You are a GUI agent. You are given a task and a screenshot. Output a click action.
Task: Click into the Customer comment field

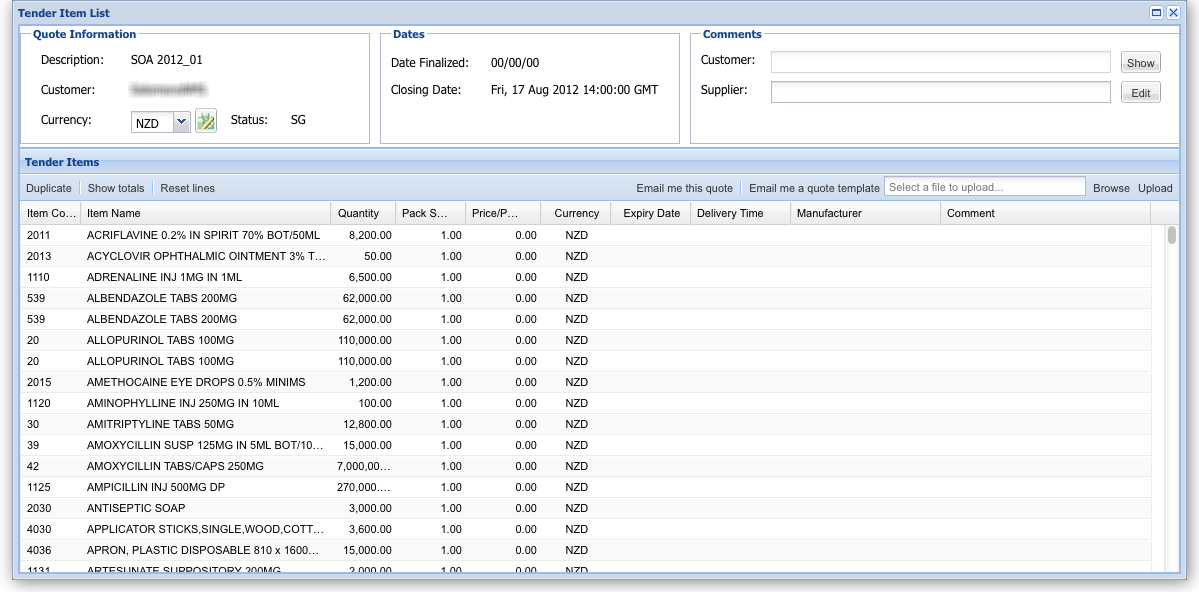pos(941,62)
